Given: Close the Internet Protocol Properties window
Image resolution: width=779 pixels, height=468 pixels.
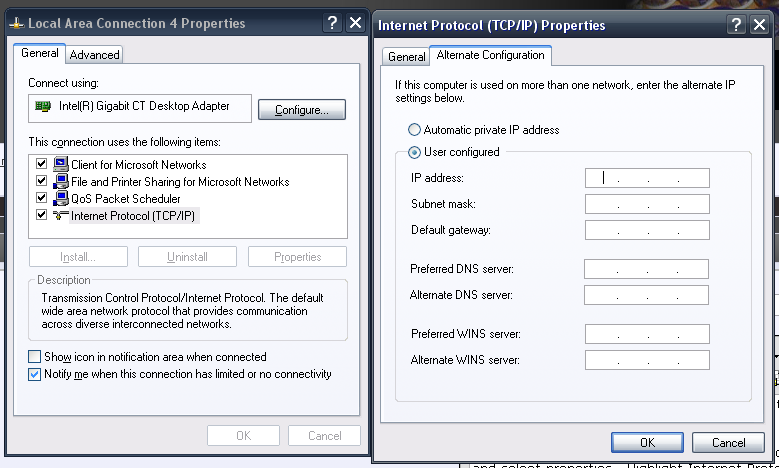Looking at the screenshot, I should [760, 25].
